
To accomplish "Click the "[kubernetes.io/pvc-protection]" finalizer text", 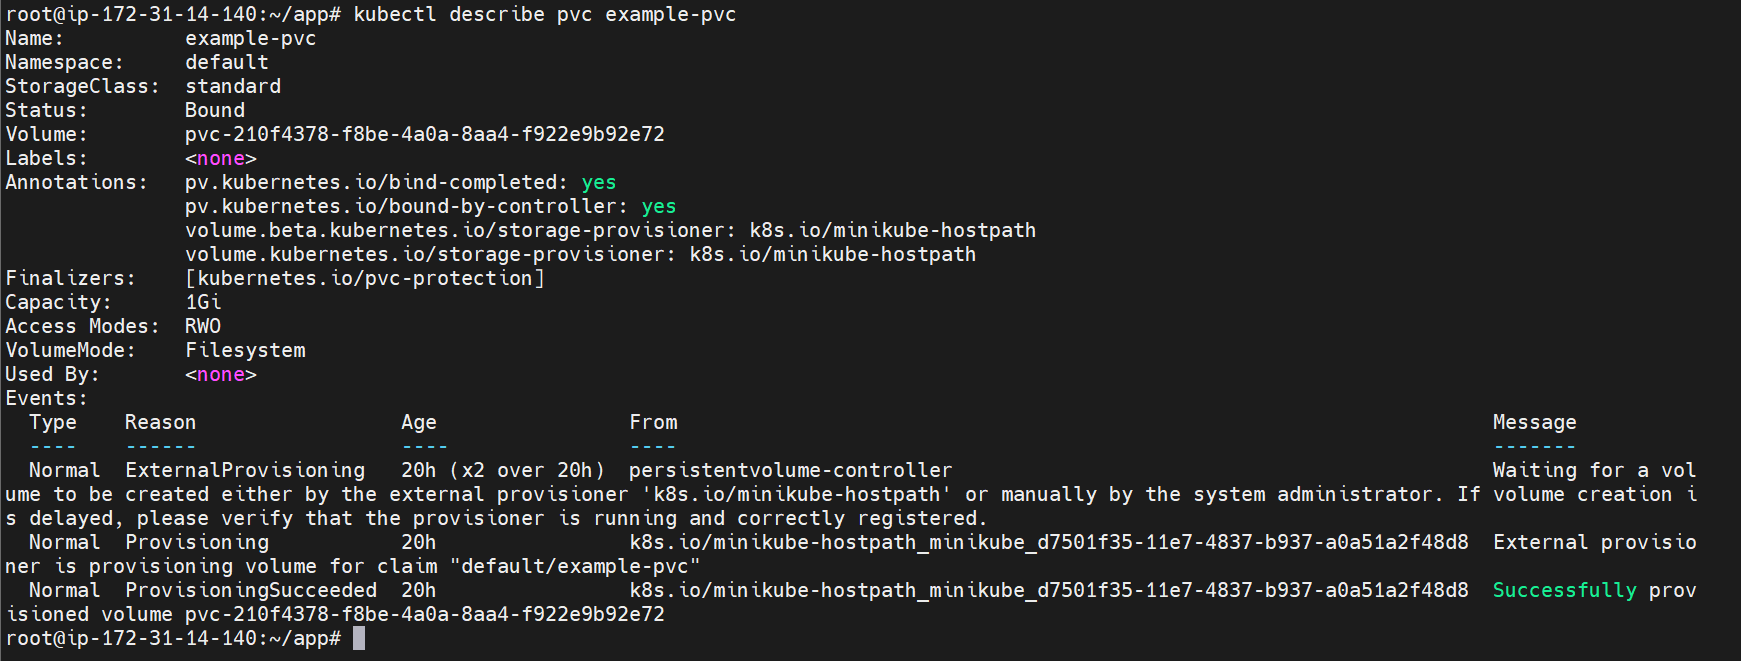I will pyautogui.click(x=365, y=278).
